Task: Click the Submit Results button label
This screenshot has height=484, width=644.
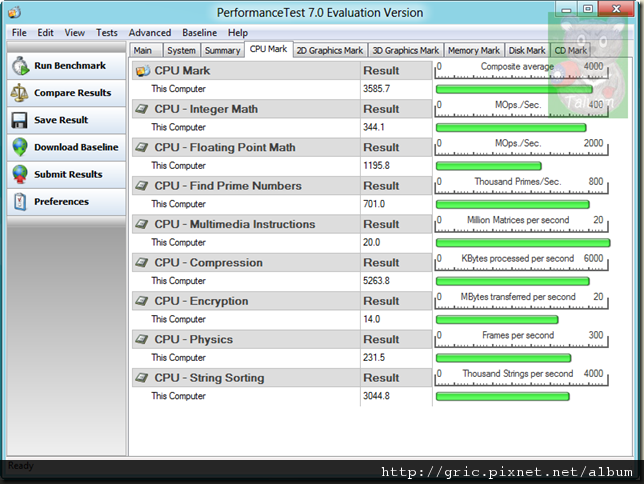Action: pos(68,174)
